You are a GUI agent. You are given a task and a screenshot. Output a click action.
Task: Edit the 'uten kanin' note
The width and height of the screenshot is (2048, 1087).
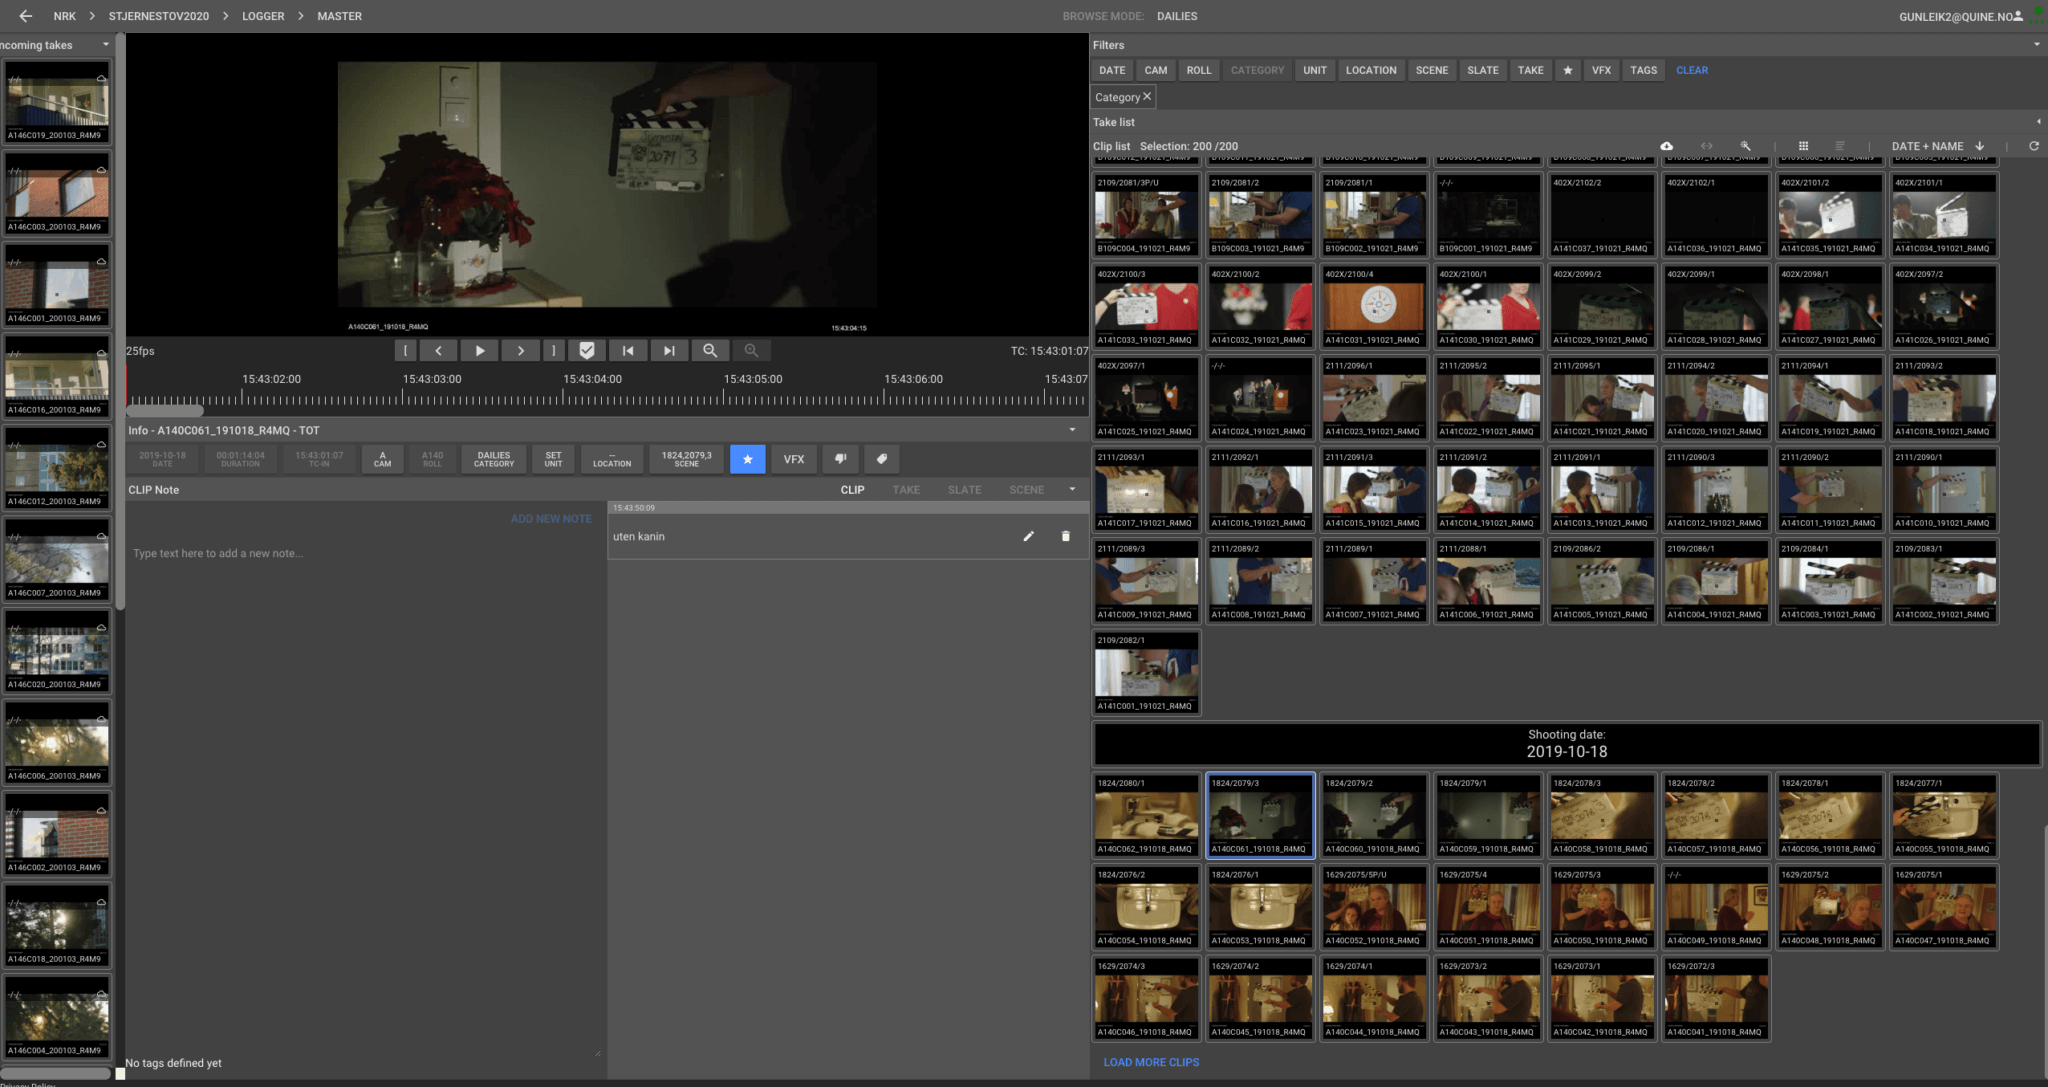[1028, 537]
